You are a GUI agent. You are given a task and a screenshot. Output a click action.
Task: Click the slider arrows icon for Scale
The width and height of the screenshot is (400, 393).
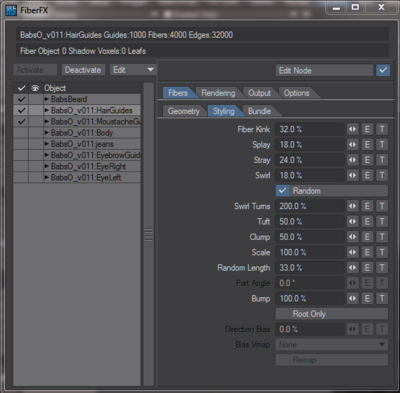[352, 252]
